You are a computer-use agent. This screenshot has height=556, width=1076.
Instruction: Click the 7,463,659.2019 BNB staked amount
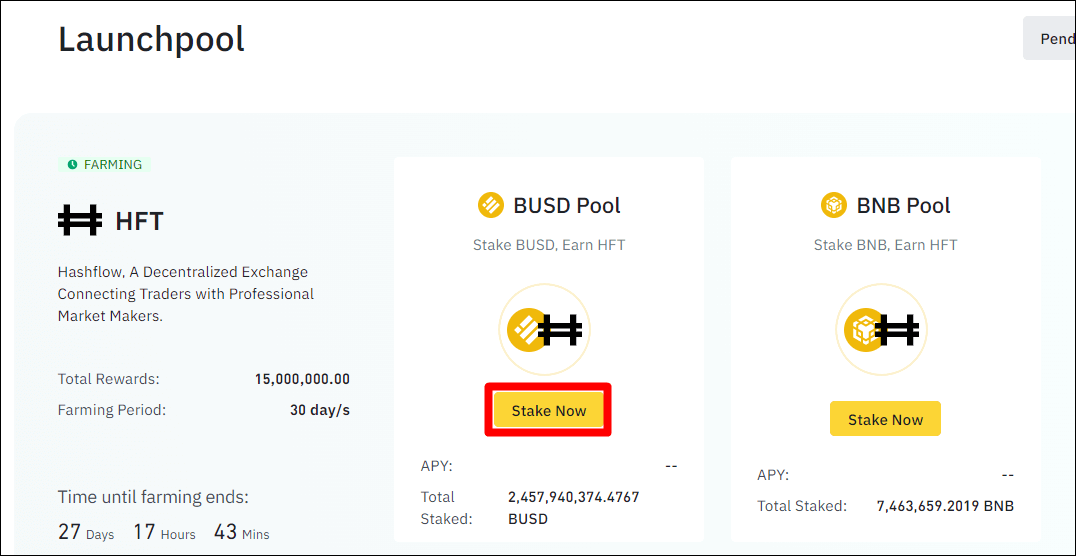point(945,507)
